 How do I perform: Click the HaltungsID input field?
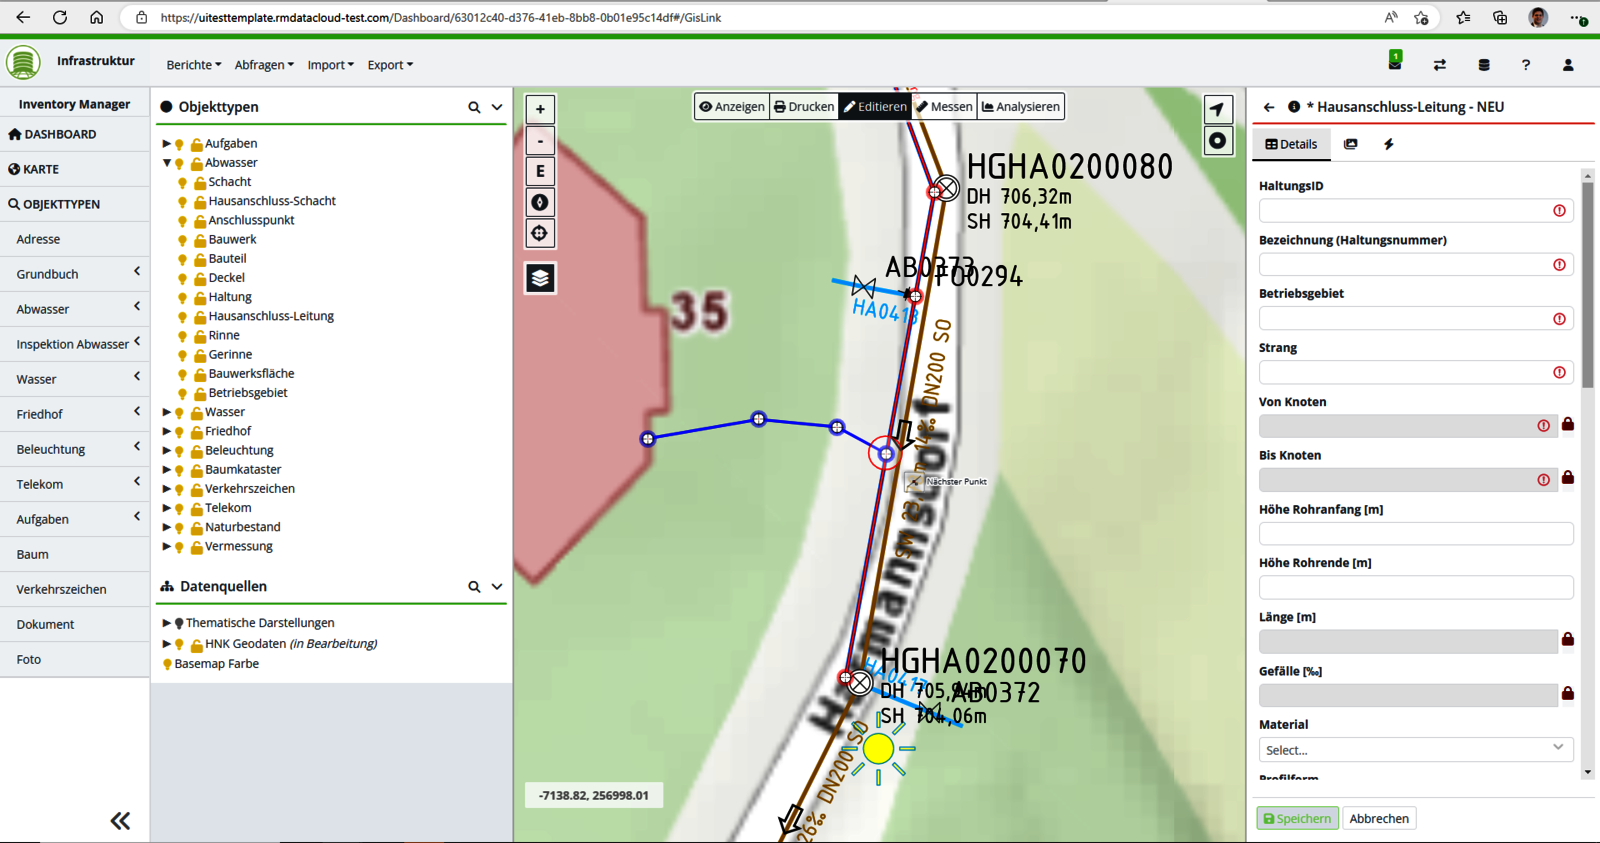pyautogui.click(x=1405, y=210)
